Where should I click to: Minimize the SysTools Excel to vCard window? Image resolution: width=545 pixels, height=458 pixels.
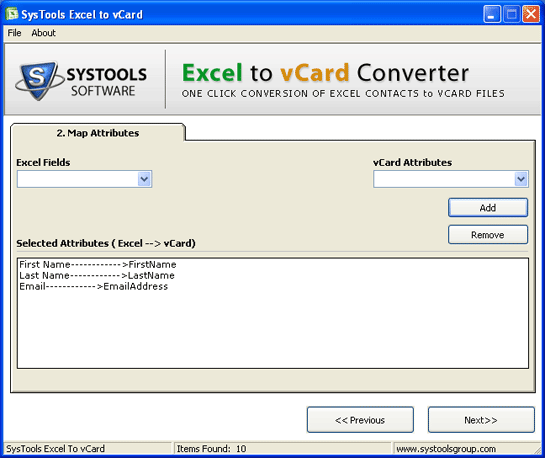click(491, 15)
